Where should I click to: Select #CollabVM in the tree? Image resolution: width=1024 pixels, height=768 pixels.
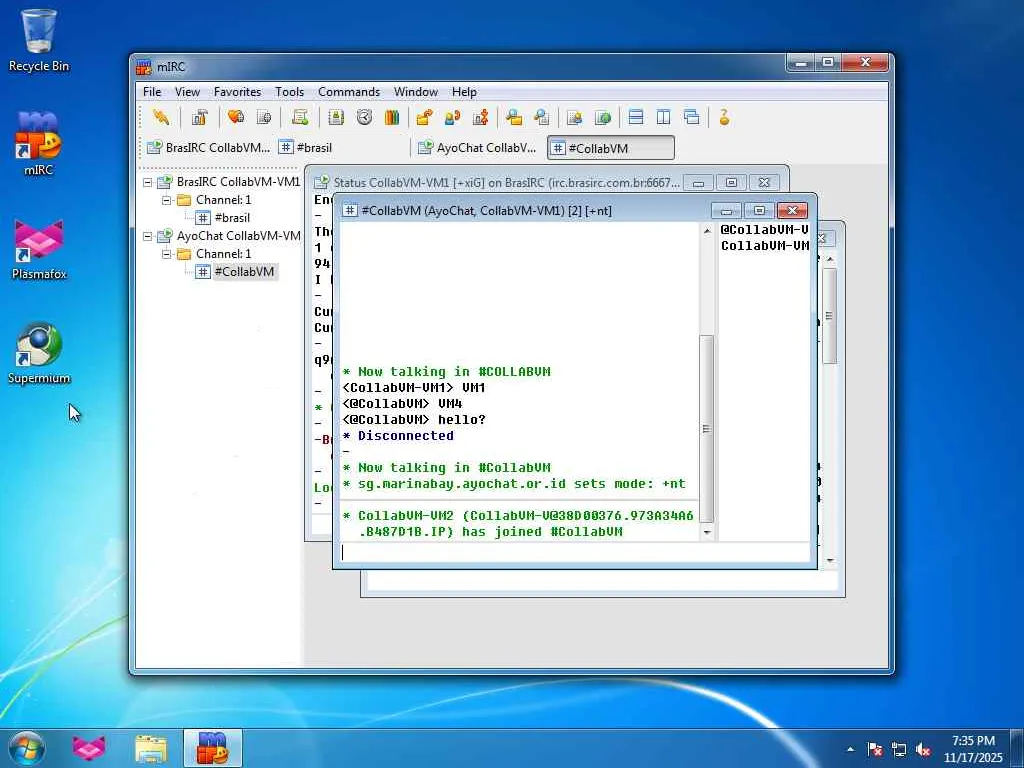(x=244, y=272)
